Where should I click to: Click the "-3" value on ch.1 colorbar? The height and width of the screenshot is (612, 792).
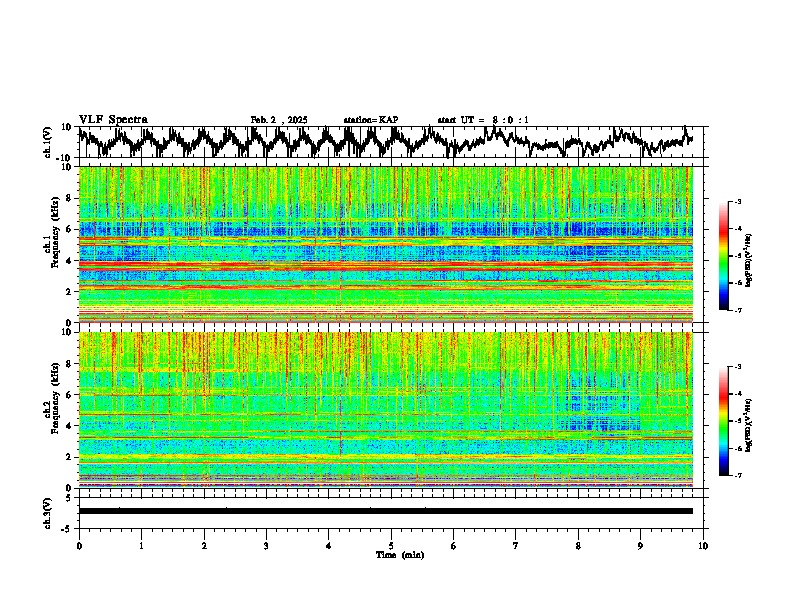pyautogui.click(x=738, y=201)
